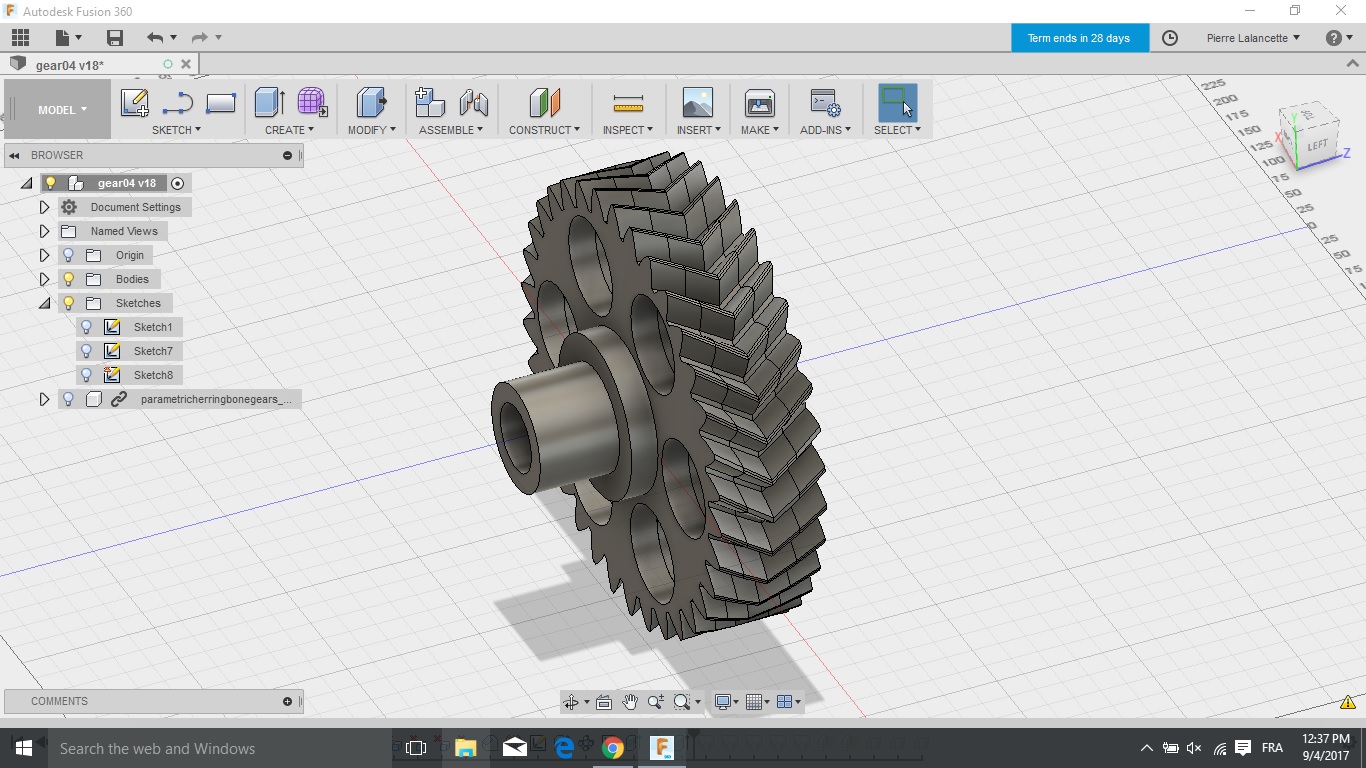Click the Look At navigation icon
This screenshot has height=768, width=1366.
coord(604,702)
